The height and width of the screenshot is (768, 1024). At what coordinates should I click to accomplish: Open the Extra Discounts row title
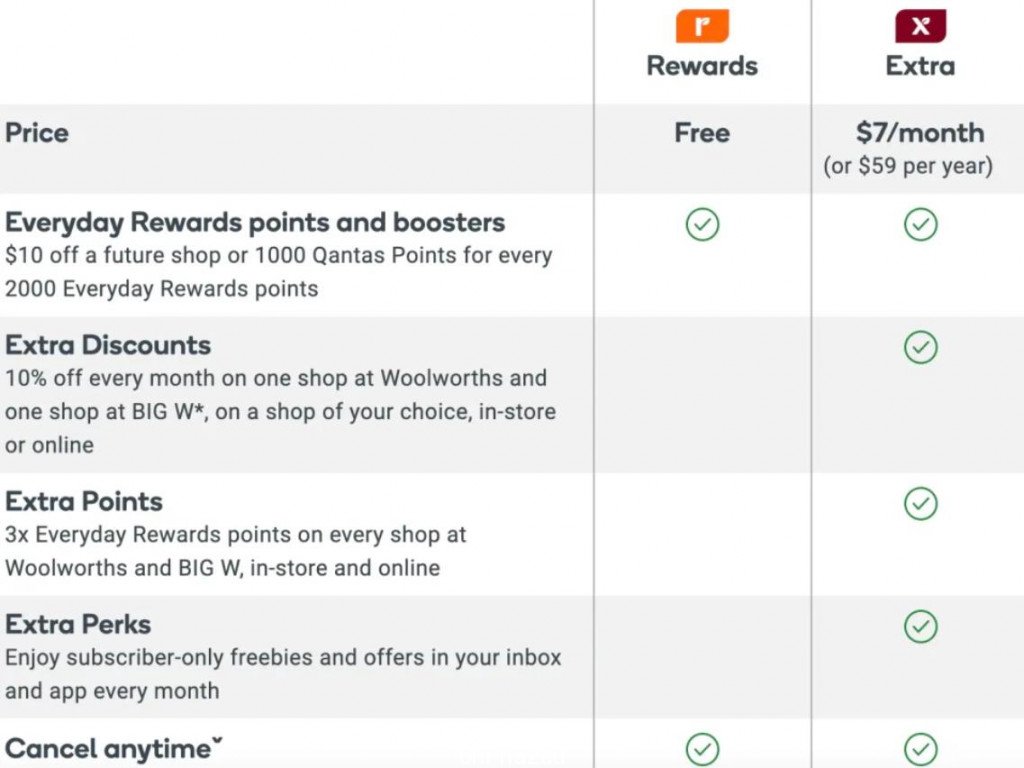[x=108, y=345]
